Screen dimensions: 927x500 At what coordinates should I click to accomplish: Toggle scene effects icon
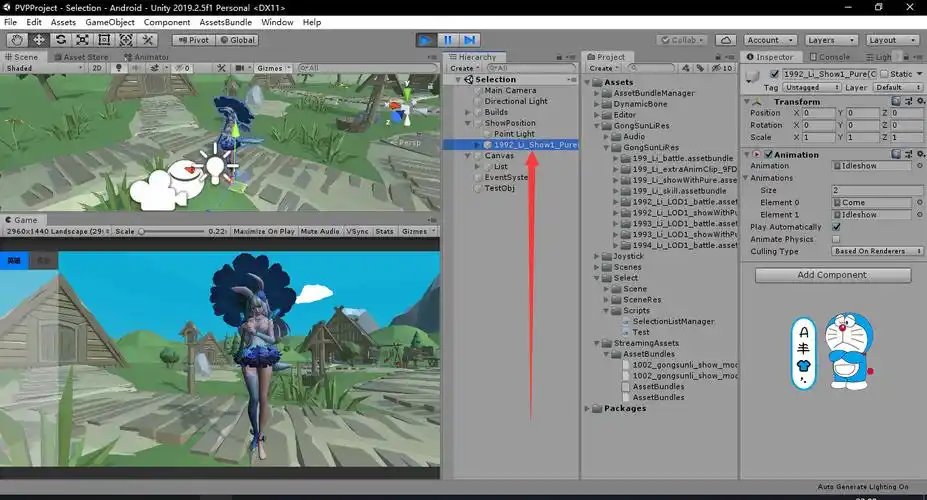[154, 68]
